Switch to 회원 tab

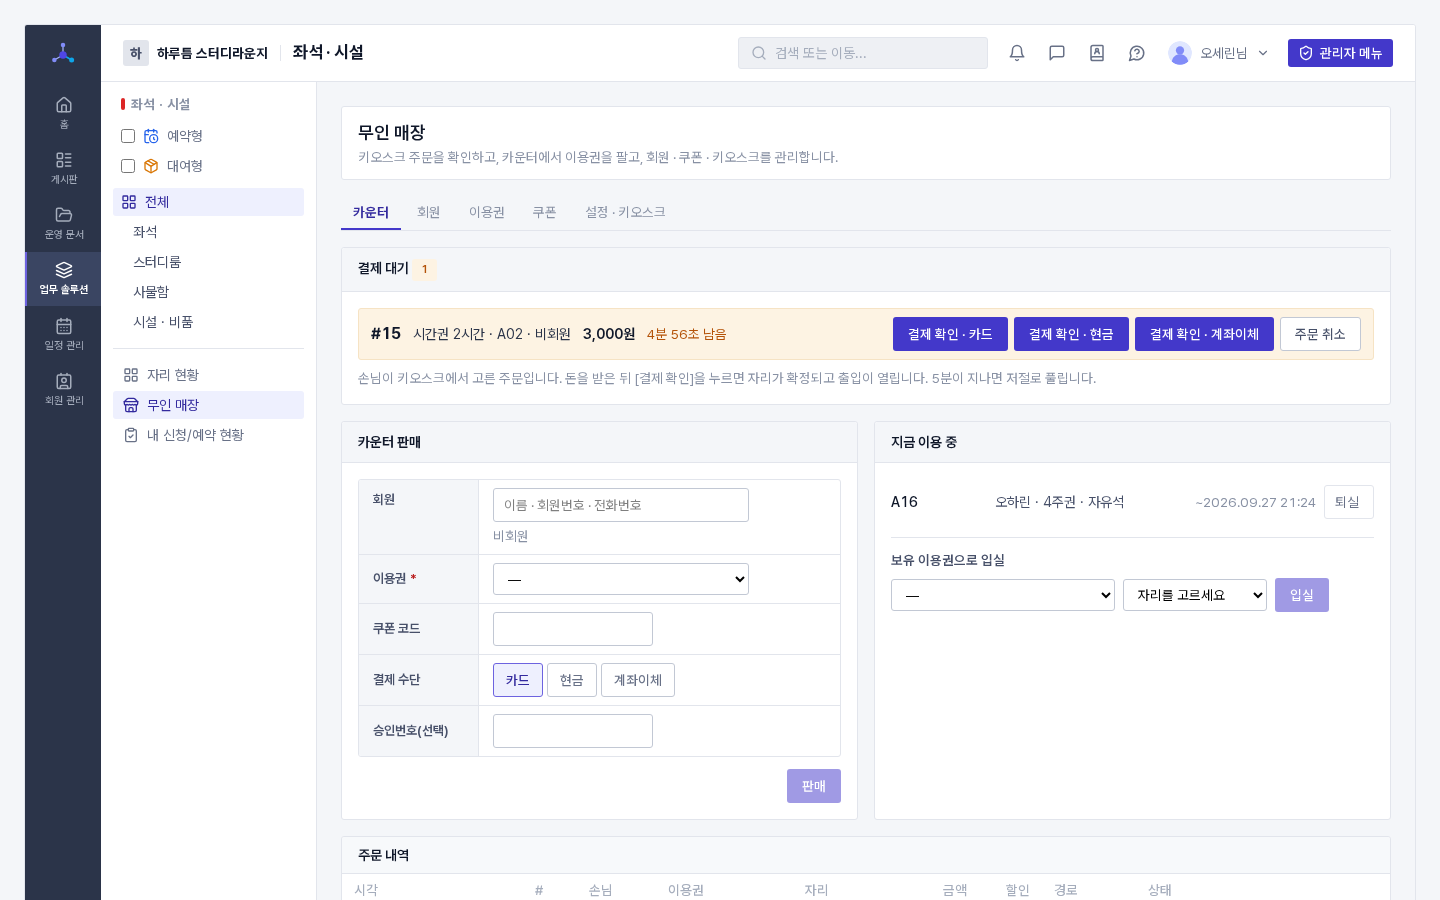[429, 212]
